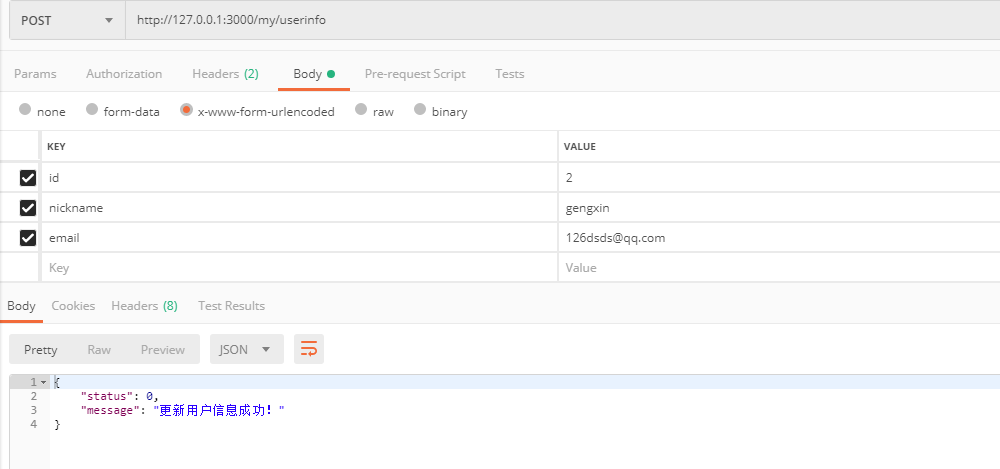Image resolution: width=1000 pixels, height=469 pixels.
Task: Click the nickname key cell
Action: click(299, 207)
